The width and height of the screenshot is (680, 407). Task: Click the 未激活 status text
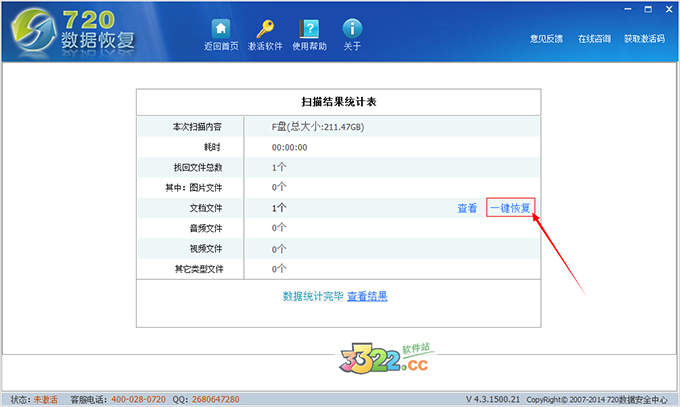[46, 400]
